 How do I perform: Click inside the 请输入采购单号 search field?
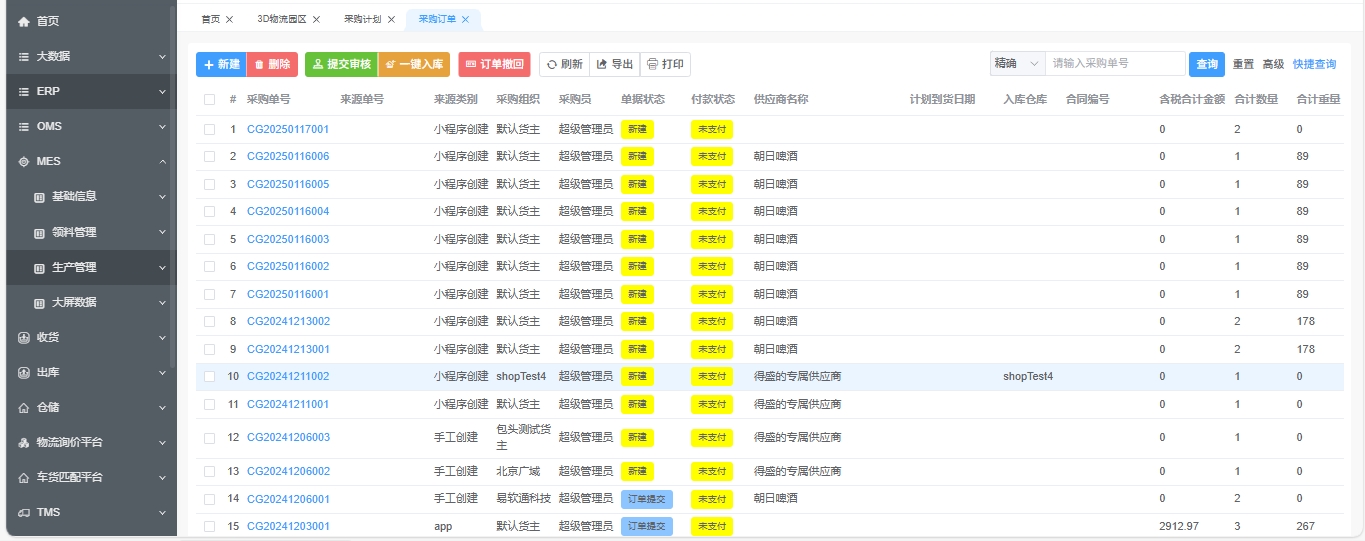point(1115,64)
